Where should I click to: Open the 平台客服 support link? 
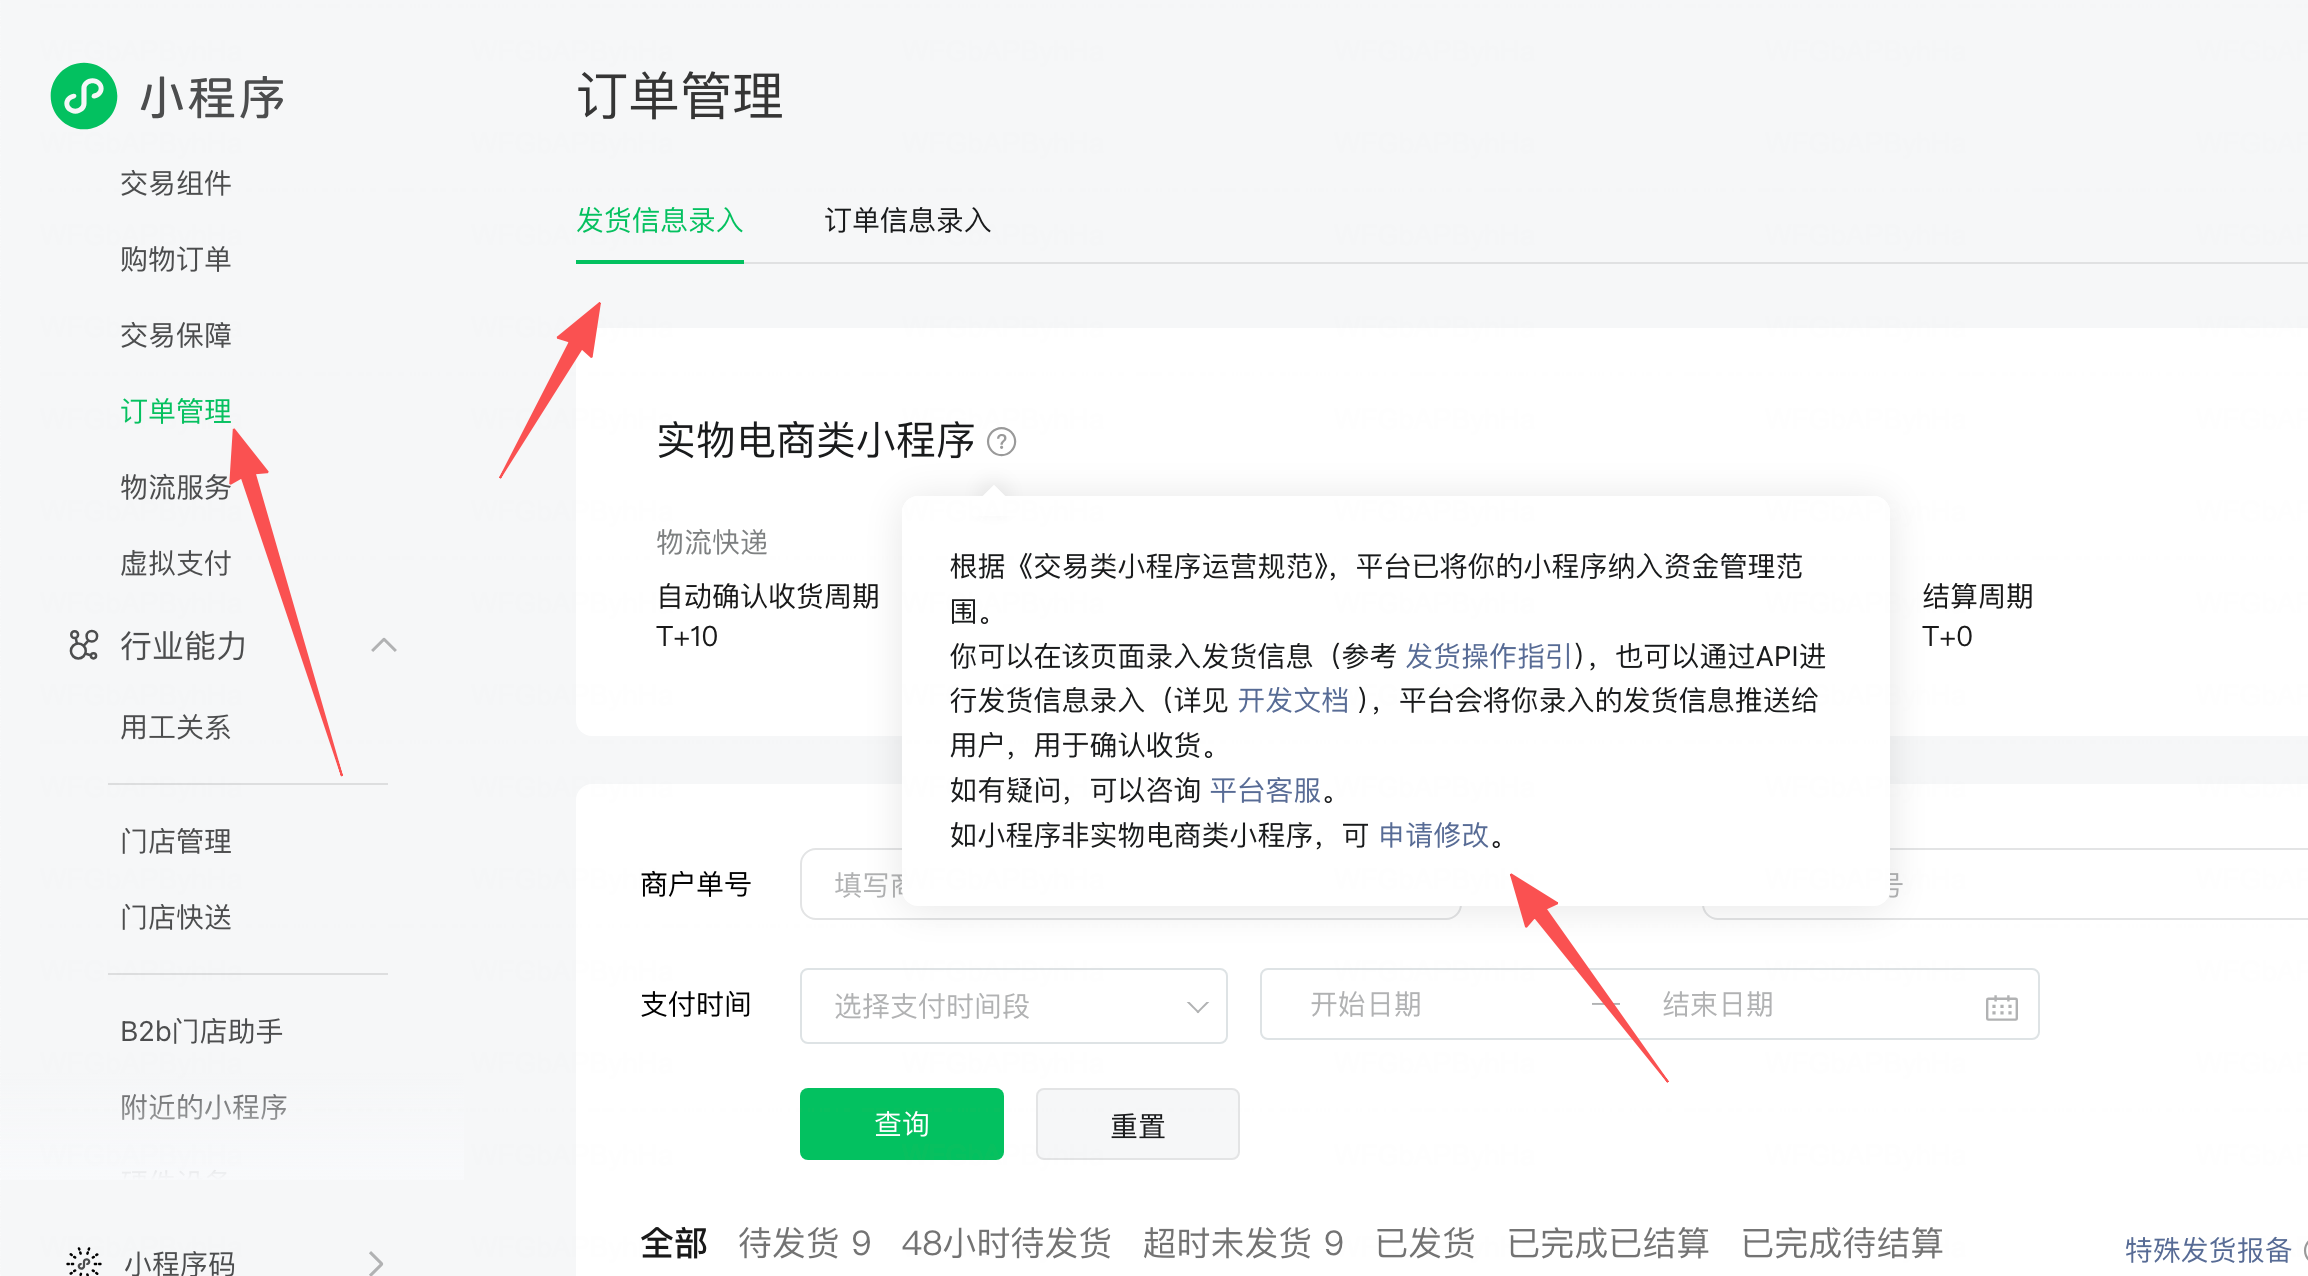coord(1265,791)
